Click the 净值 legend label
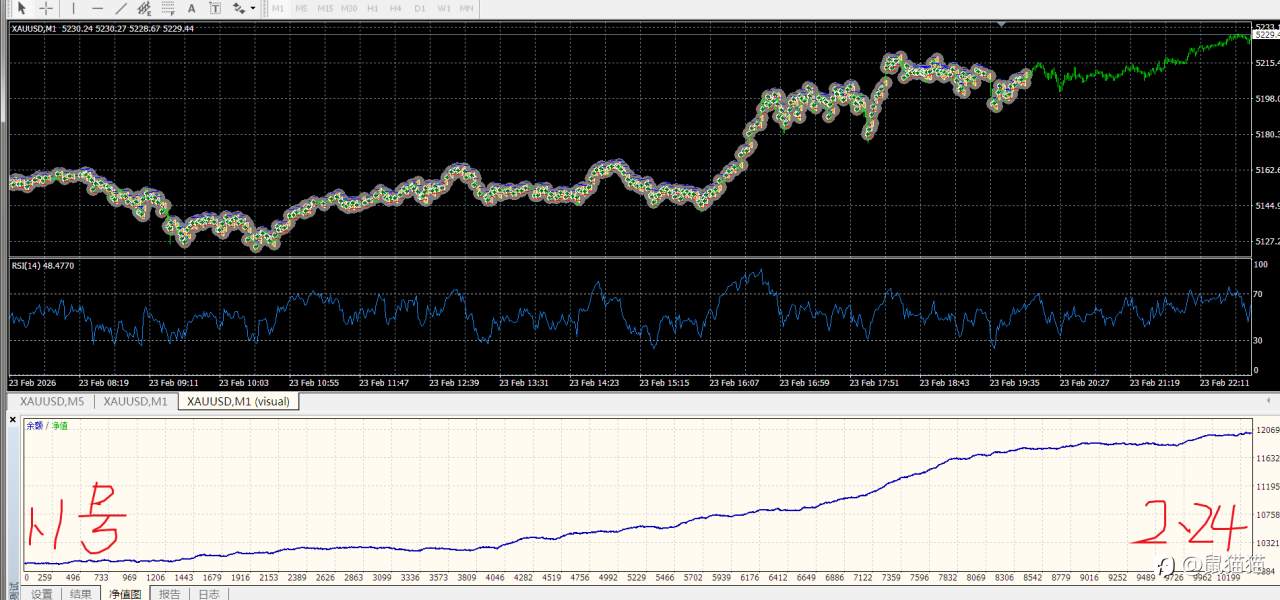Image resolution: width=1280 pixels, height=600 pixels. pos(60,426)
